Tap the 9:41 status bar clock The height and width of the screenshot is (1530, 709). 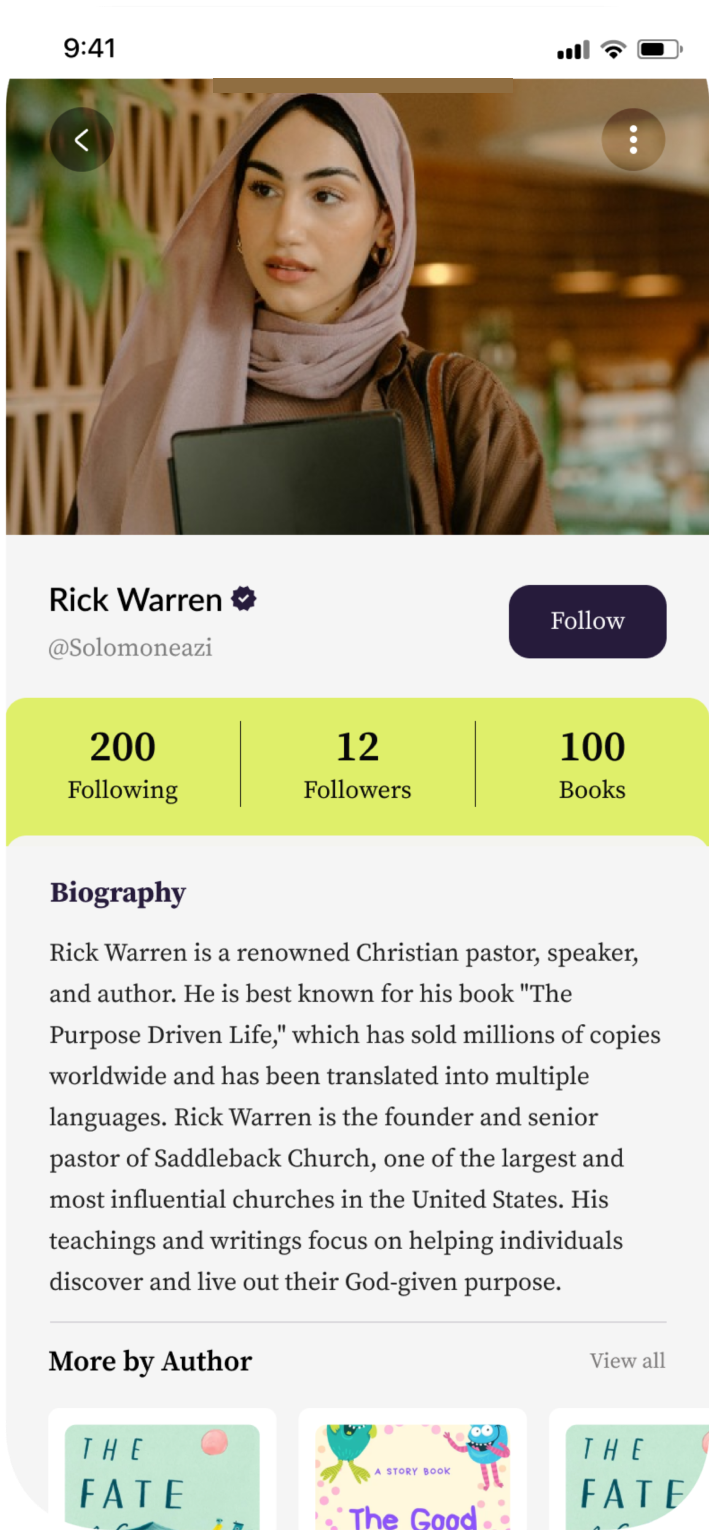click(90, 48)
